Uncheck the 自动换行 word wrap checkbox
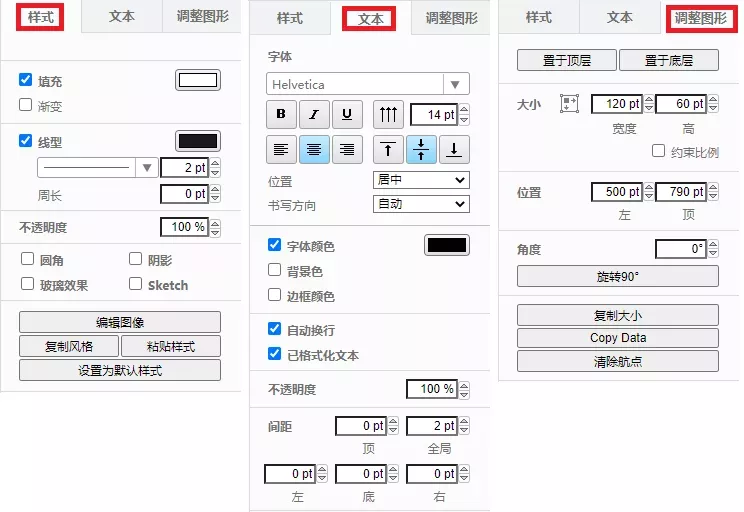 274,328
